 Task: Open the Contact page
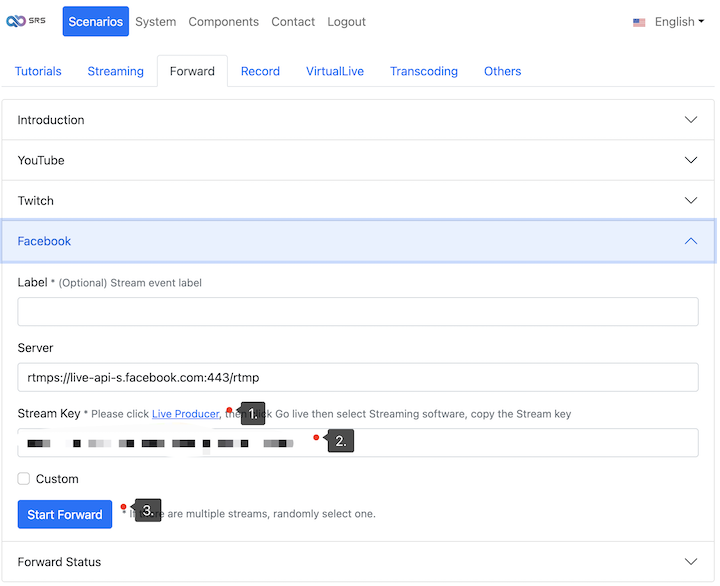click(x=293, y=22)
